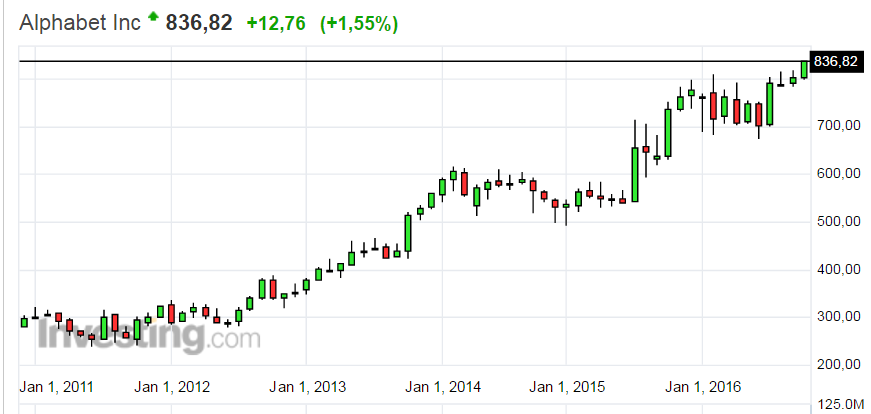The image size is (871, 414).
Task: Click the +12,76 price change value
Action: click(276, 24)
